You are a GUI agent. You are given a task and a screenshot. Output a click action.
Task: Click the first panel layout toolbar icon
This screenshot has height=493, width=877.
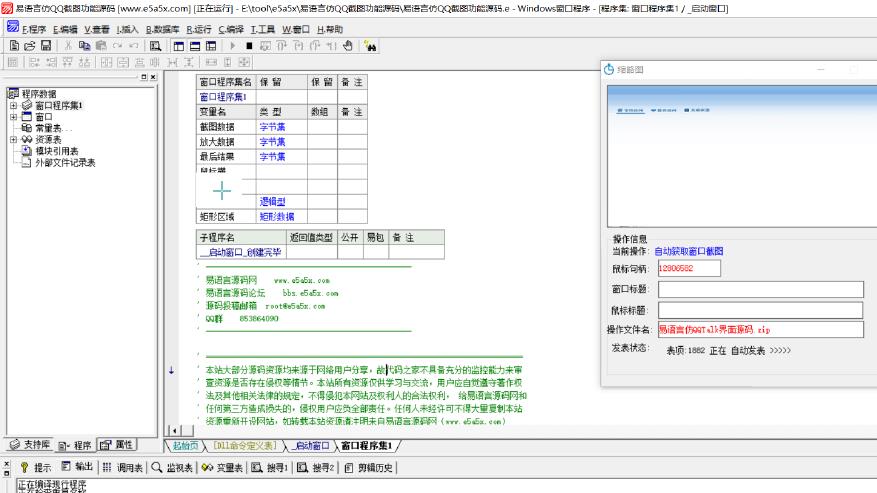[x=178, y=46]
